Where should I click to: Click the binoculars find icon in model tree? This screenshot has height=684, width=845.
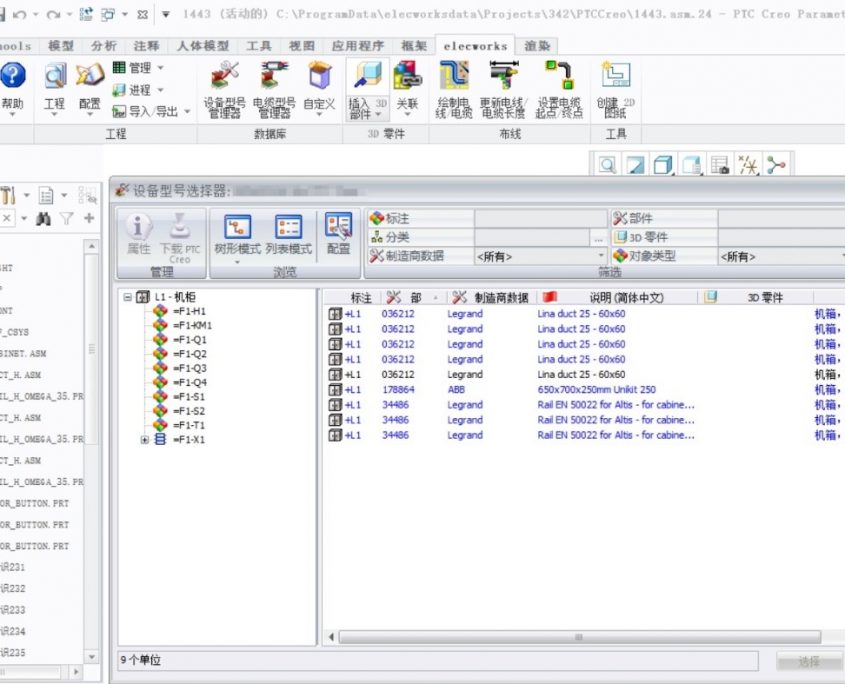pos(44,218)
